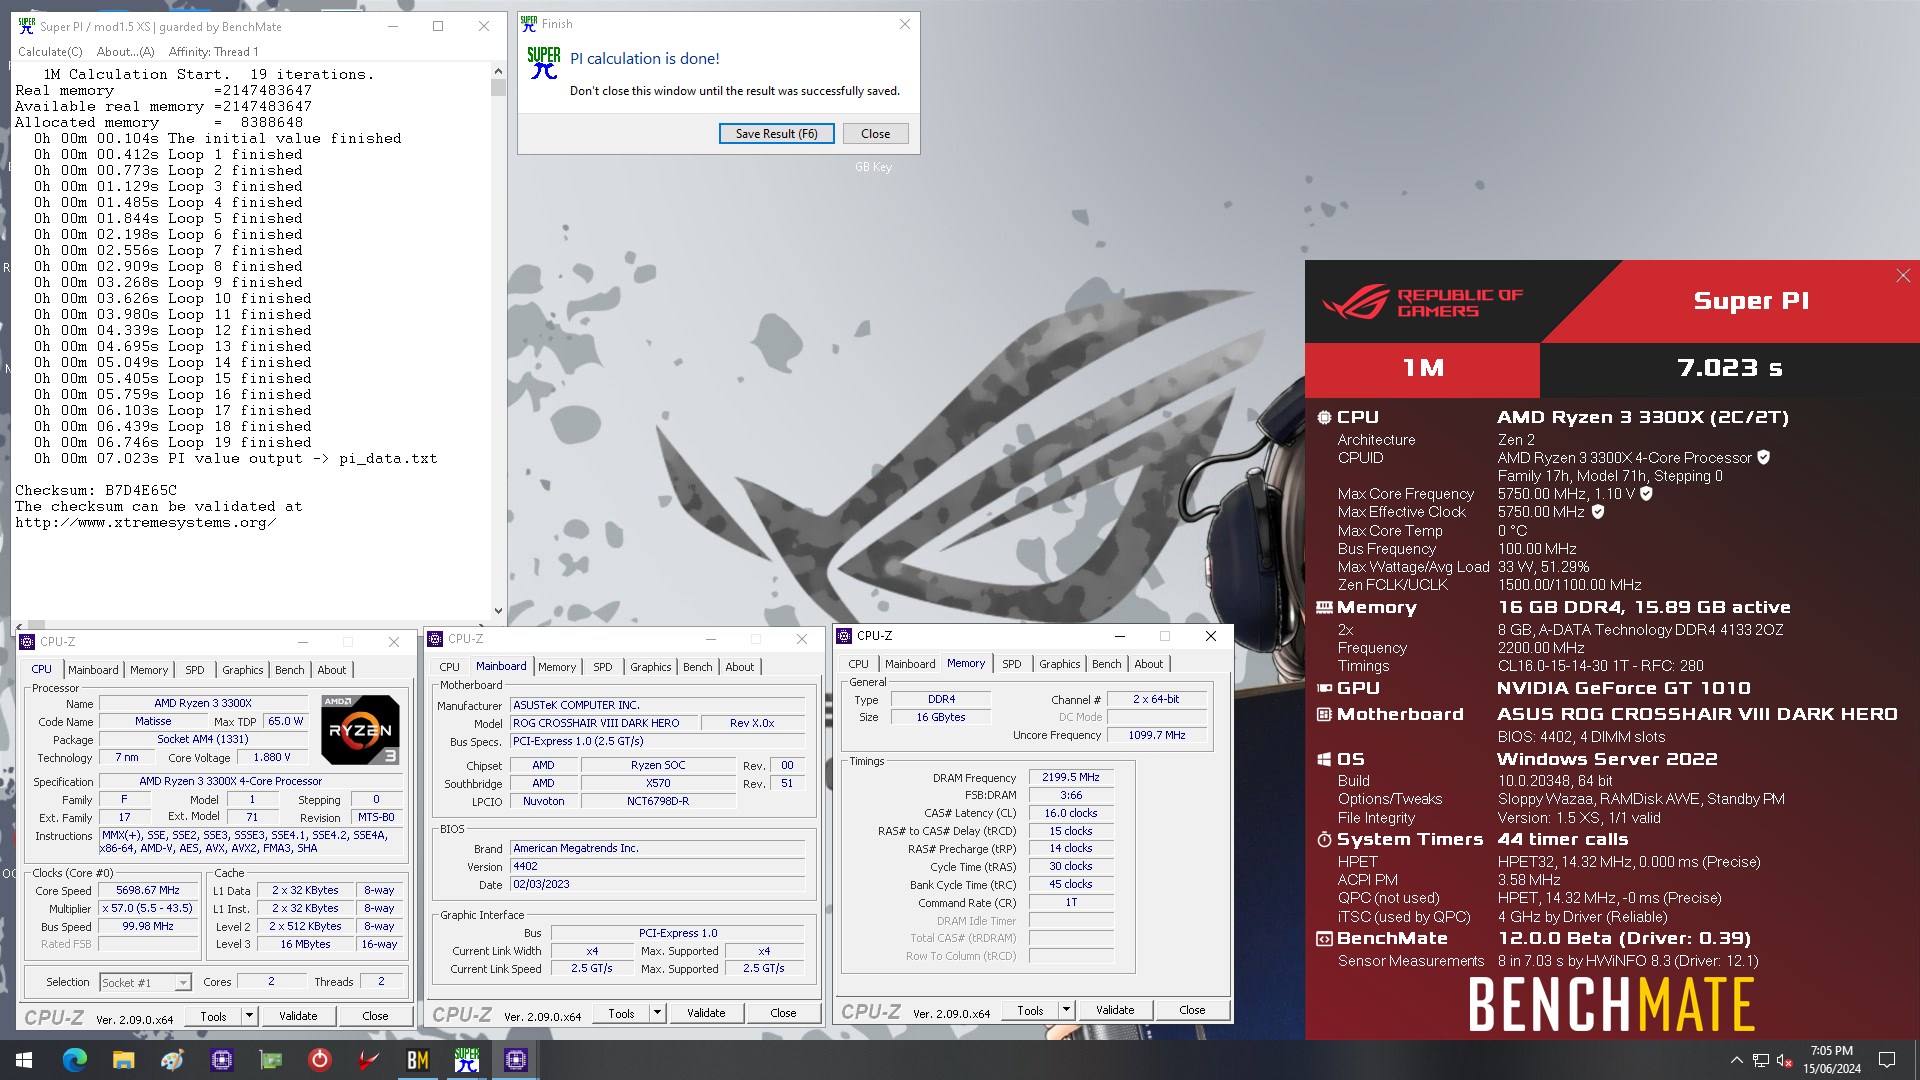Open File Explorer from the taskbar

click(x=123, y=1060)
